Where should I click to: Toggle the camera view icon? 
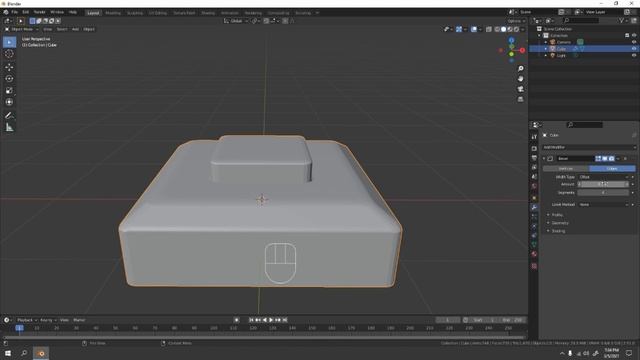[x=520, y=89]
